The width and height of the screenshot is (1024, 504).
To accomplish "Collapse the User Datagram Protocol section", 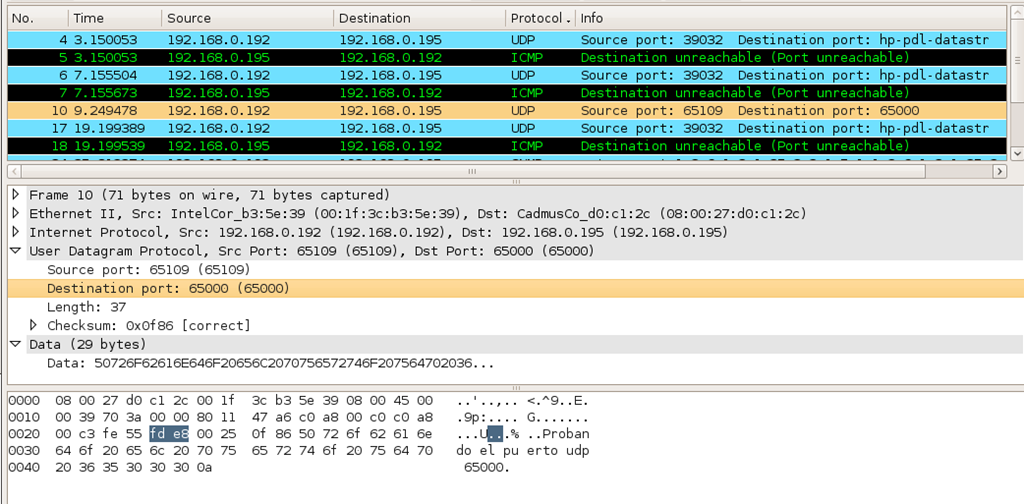I will pos(16,251).
